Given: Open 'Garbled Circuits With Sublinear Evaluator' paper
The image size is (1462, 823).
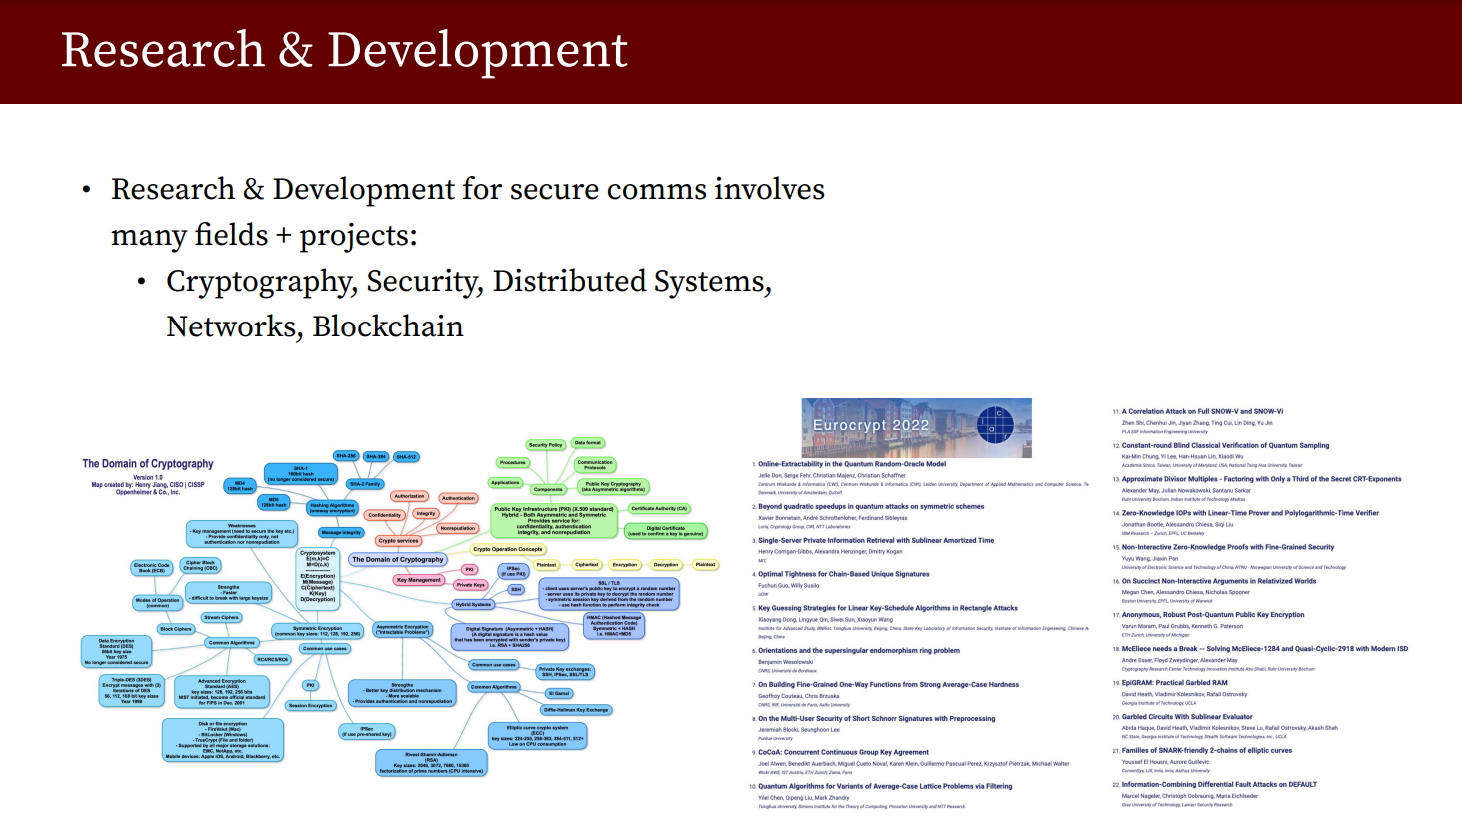Looking at the screenshot, I should point(1186,717).
